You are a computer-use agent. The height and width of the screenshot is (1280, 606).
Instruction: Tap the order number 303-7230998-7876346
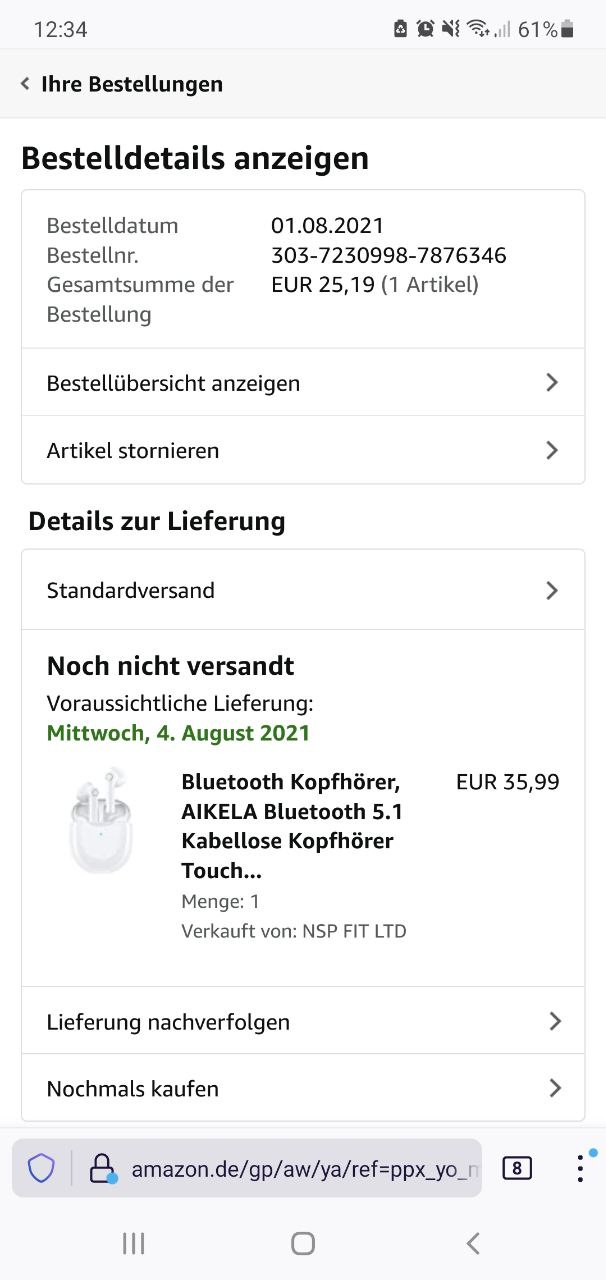[x=388, y=255]
